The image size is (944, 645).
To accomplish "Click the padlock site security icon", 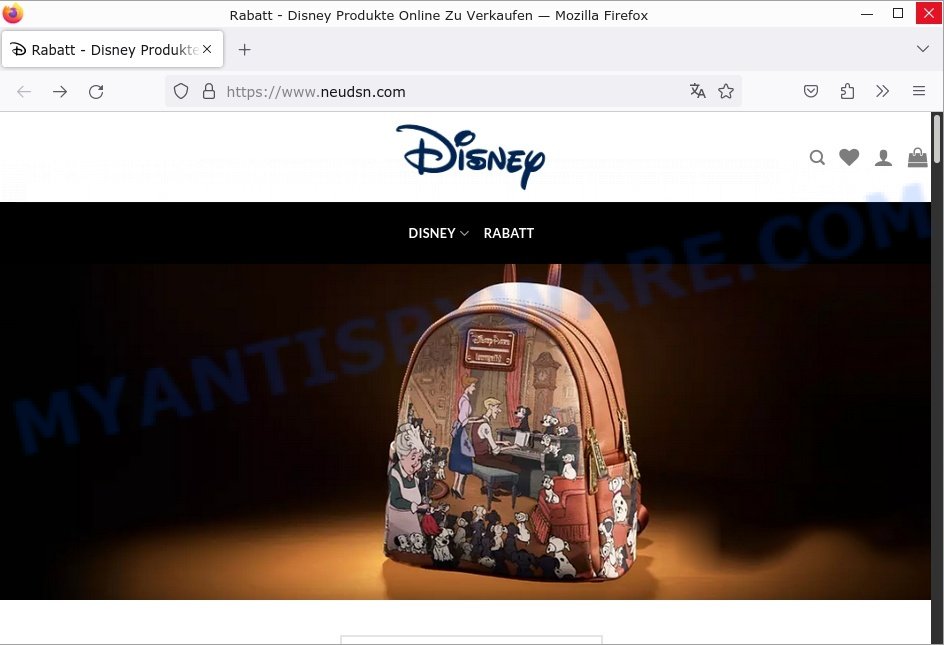I will tap(209, 92).
